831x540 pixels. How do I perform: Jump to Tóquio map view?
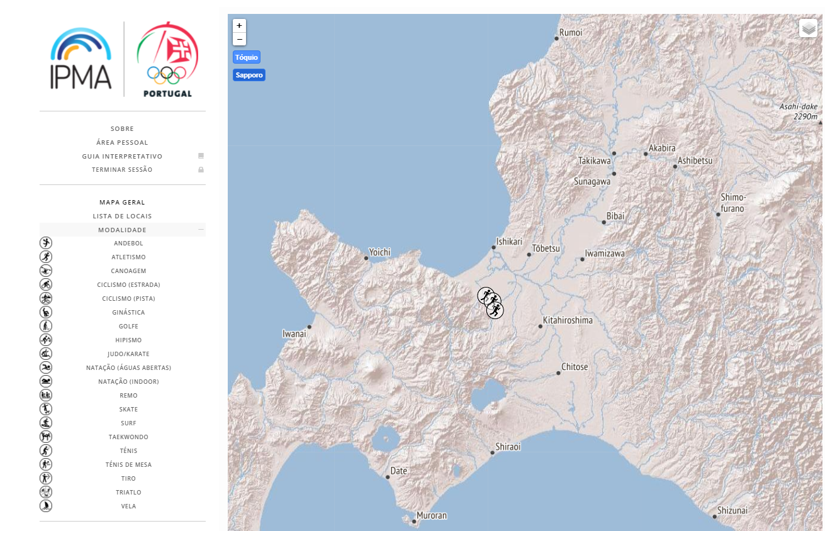point(246,57)
